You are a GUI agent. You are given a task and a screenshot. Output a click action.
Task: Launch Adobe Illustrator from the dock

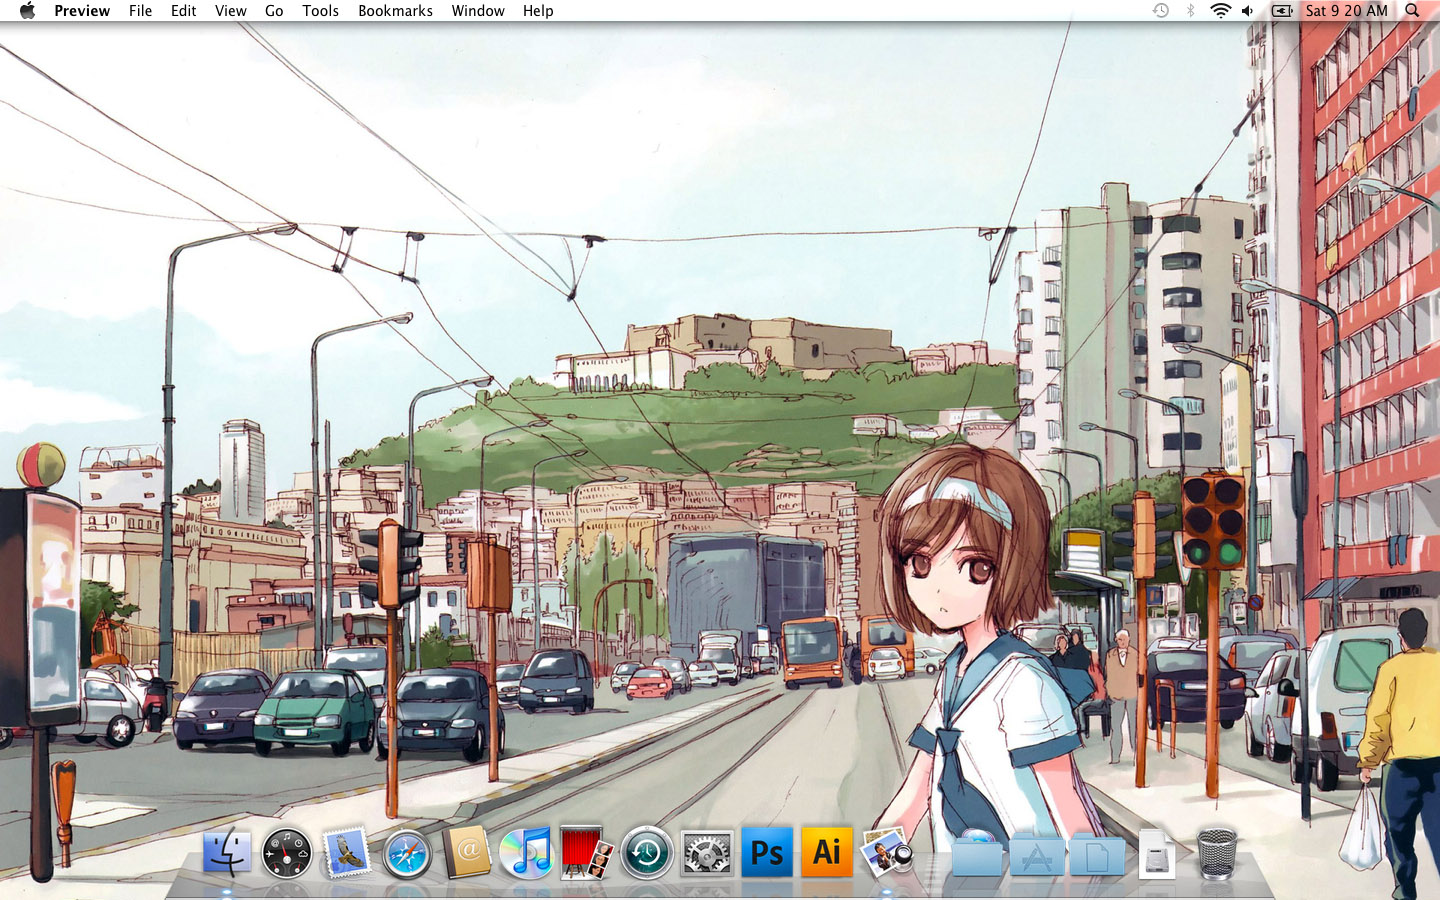pyautogui.click(x=827, y=853)
